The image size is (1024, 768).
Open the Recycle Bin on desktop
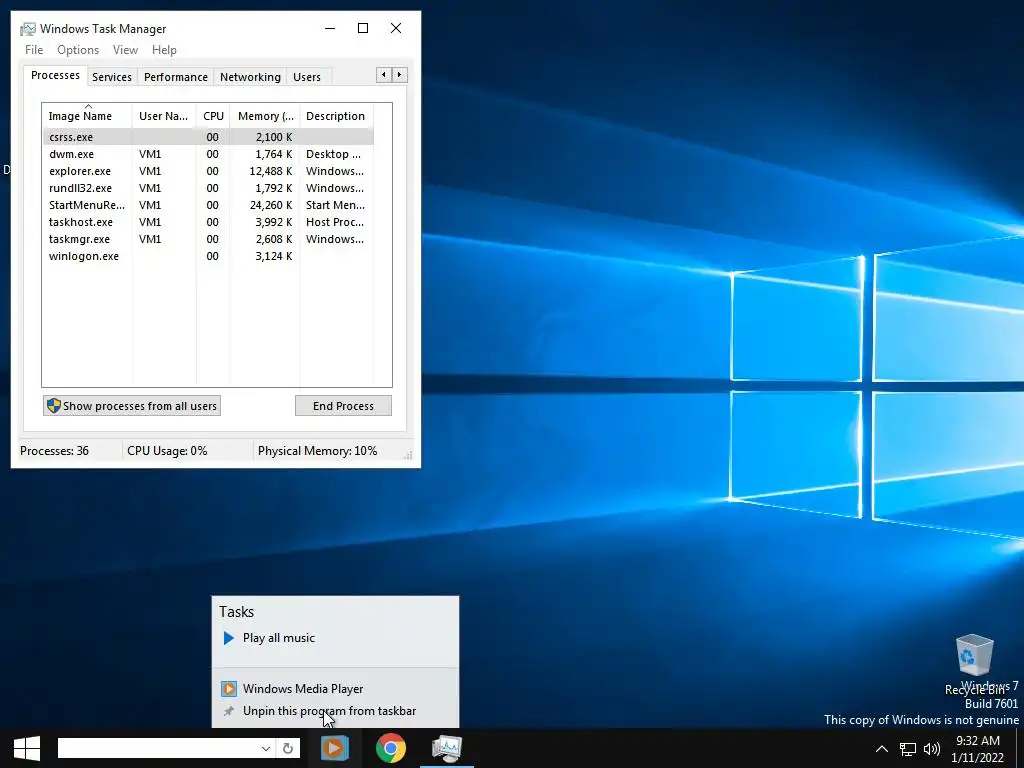974,664
